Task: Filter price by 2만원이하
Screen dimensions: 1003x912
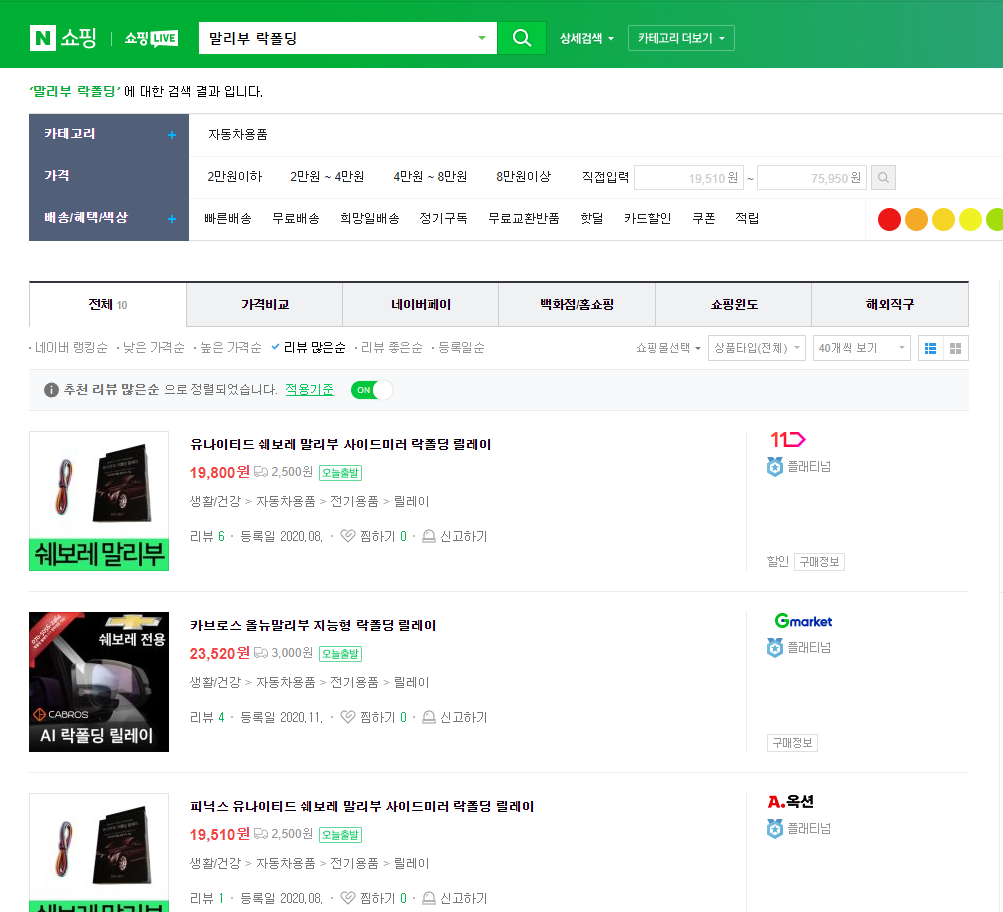Action: tap(235, 177)
